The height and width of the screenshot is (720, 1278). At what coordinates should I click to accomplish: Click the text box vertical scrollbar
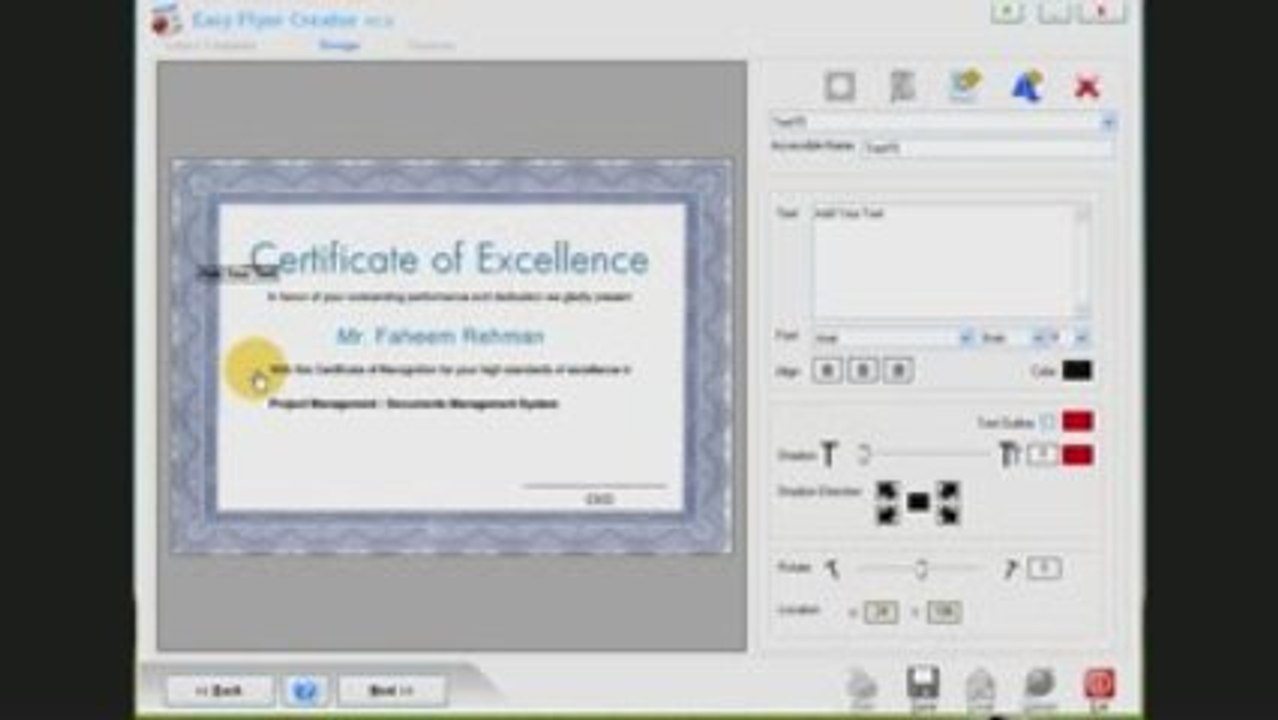click(x=1082, y=261)
